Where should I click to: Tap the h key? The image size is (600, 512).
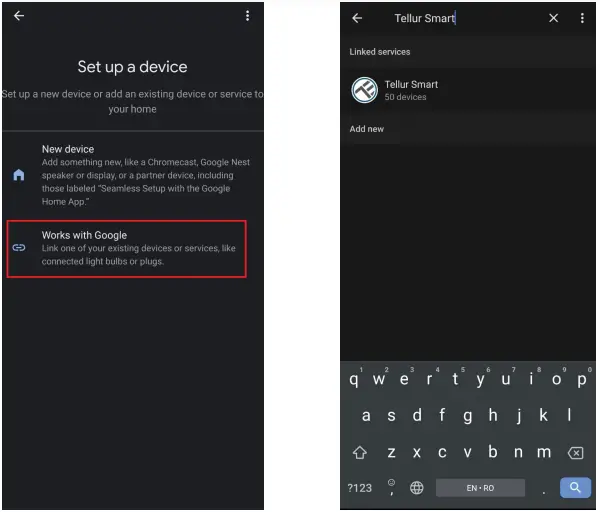493,415
